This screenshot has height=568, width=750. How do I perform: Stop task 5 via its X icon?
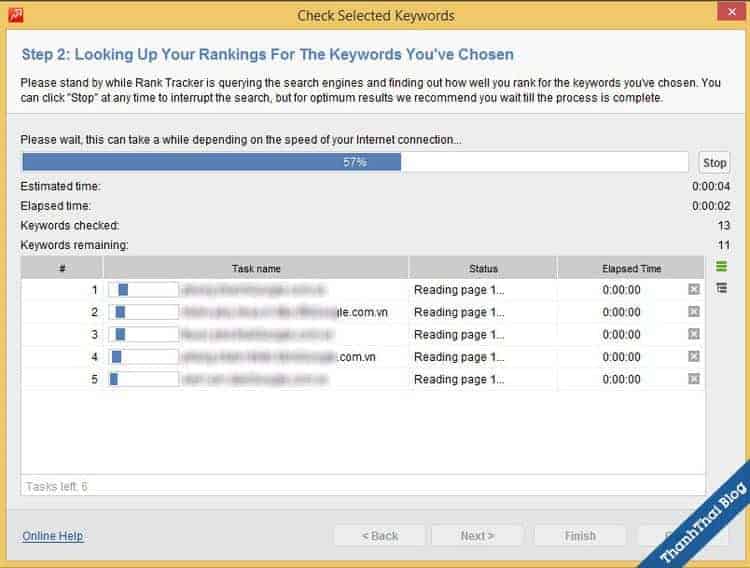[693, 380]
